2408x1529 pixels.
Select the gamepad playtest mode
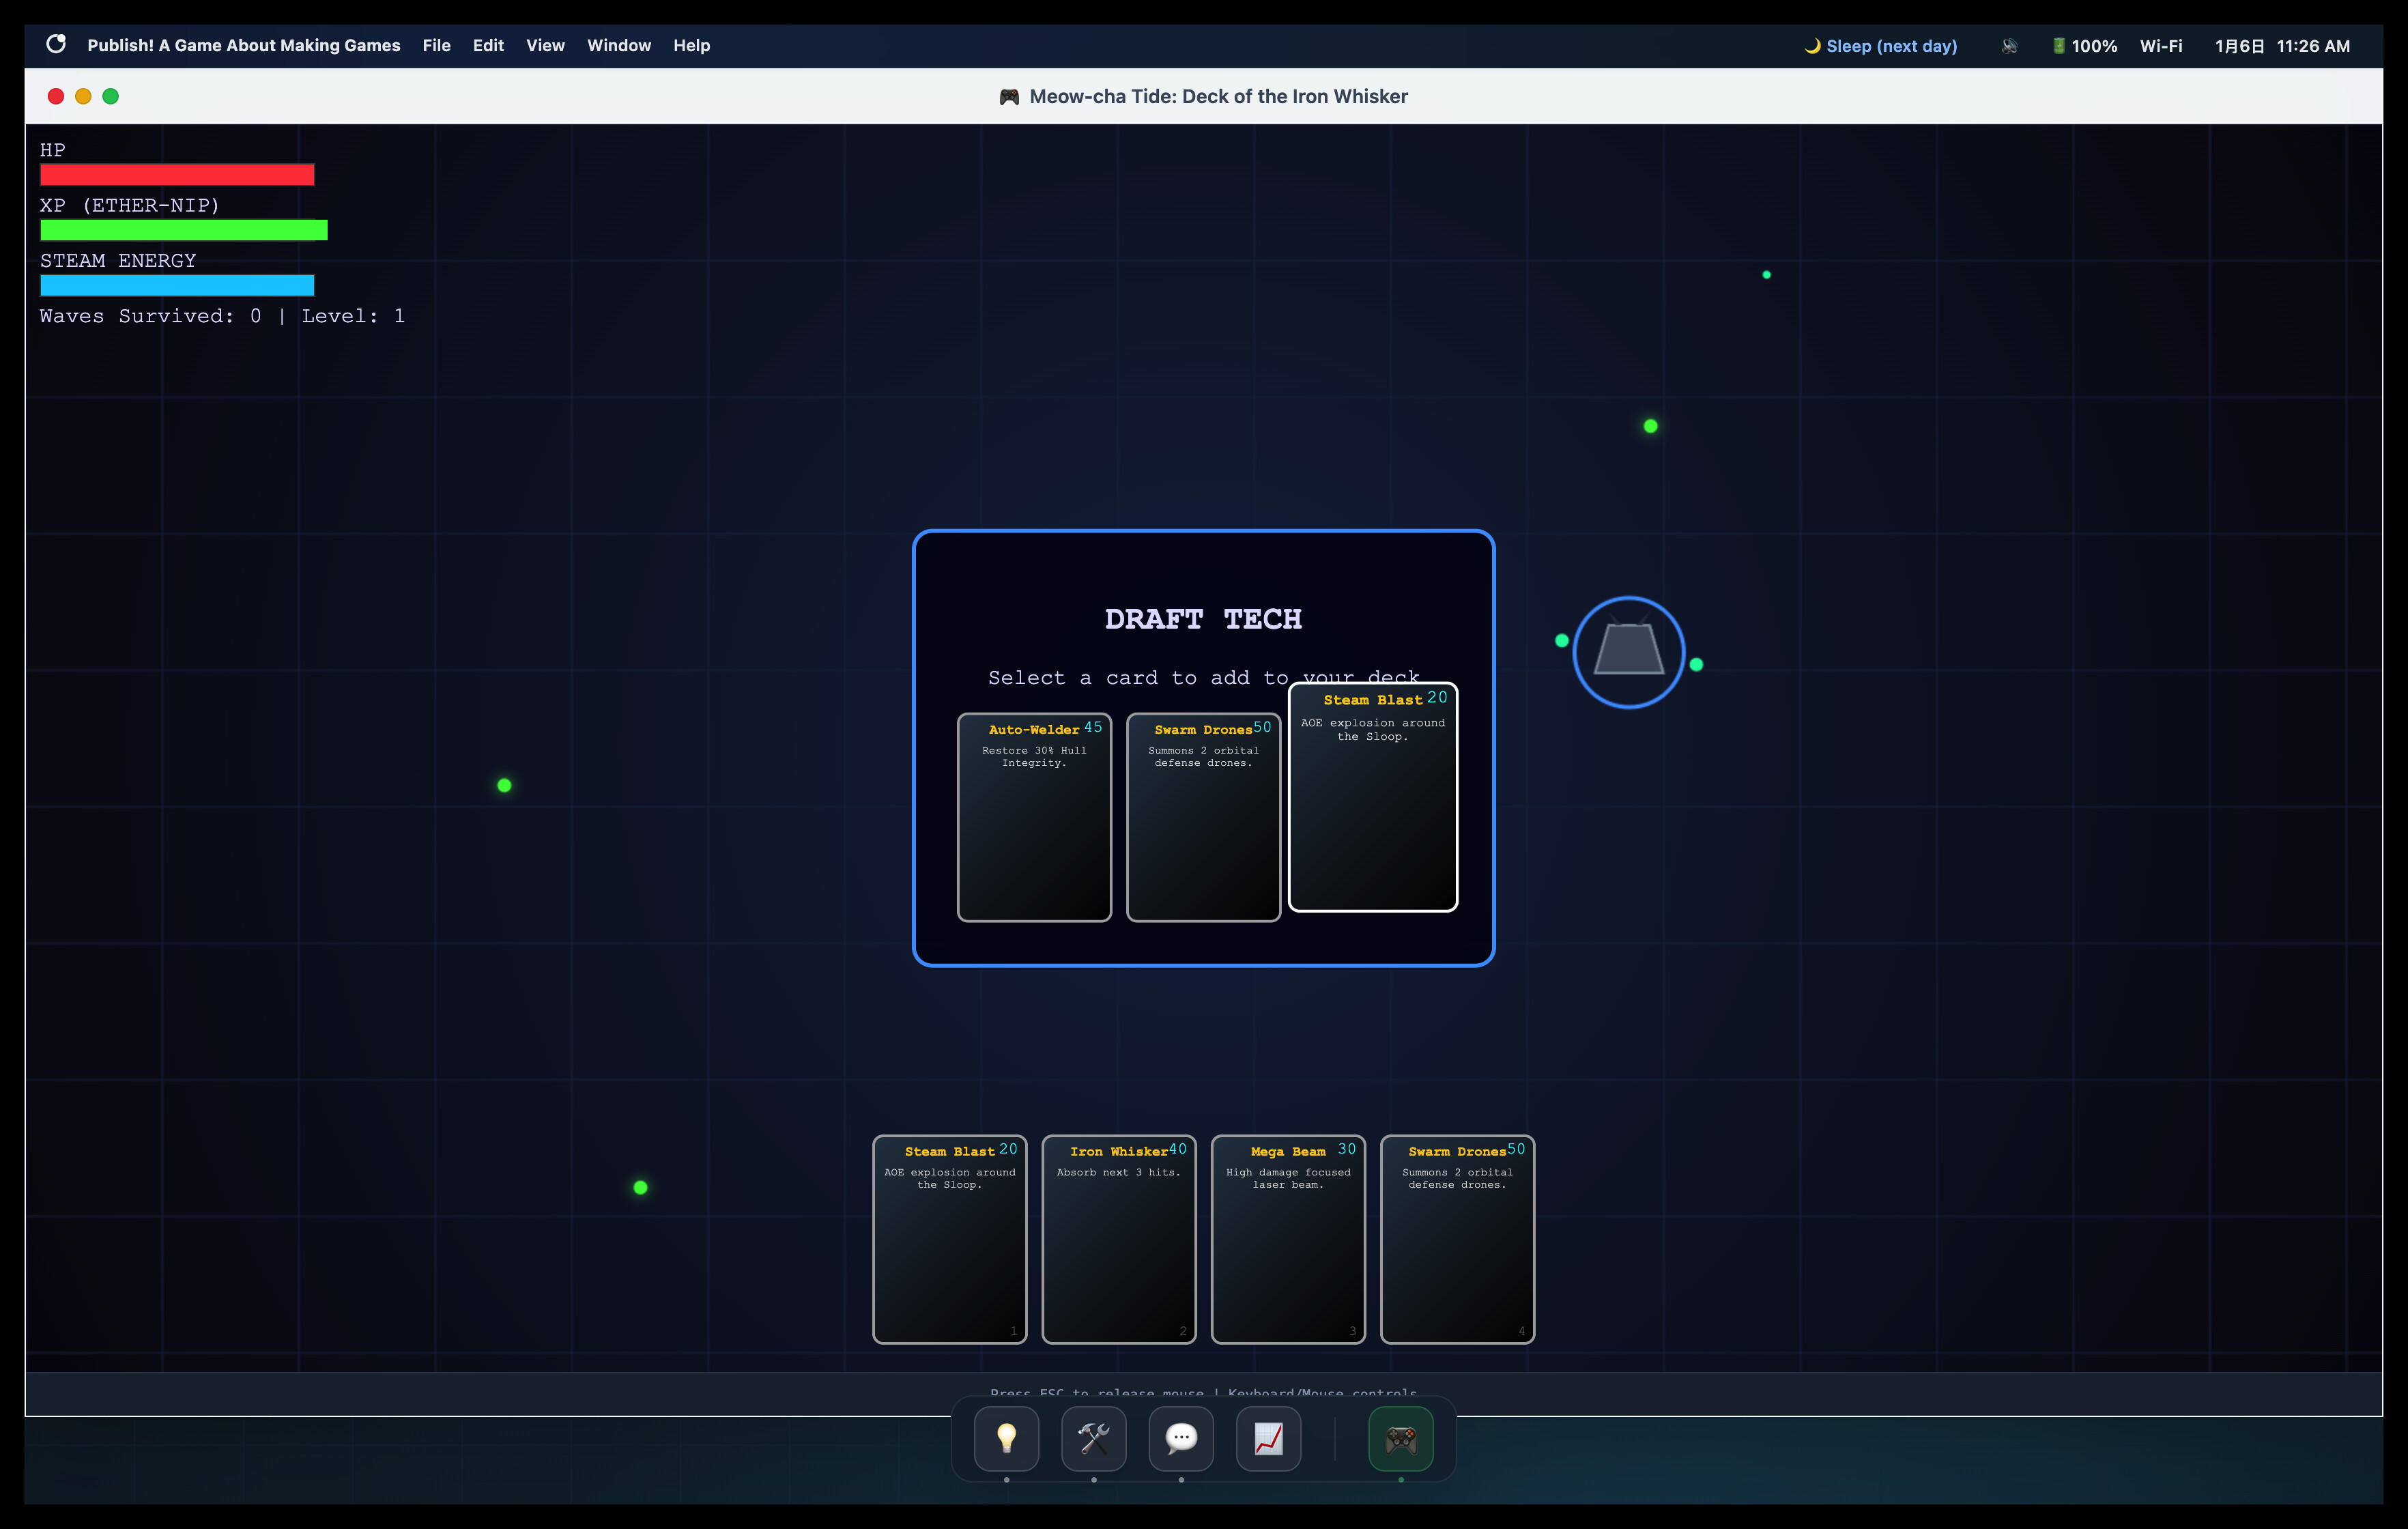(1400, 1439)
